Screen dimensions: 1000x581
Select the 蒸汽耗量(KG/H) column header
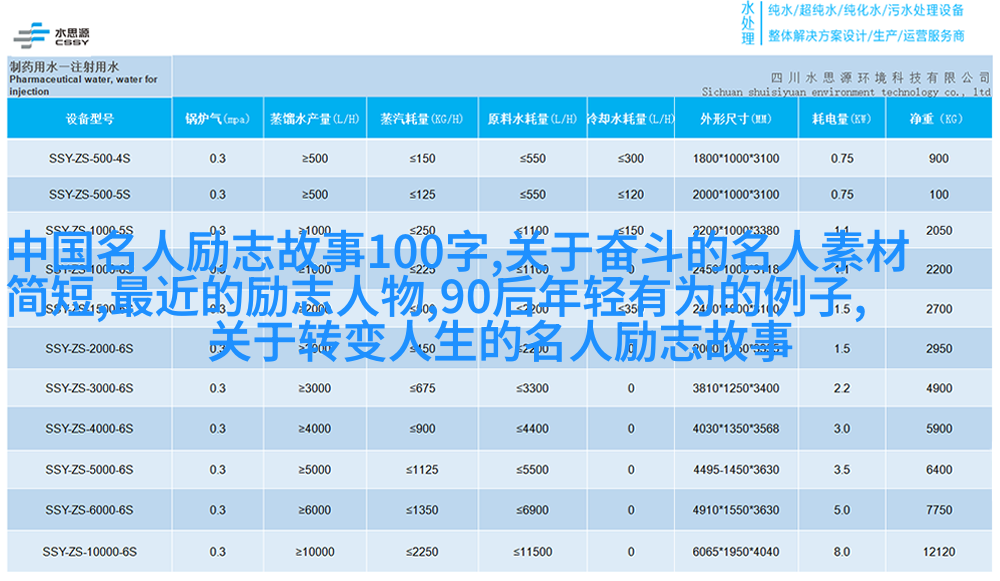[421, 119]
